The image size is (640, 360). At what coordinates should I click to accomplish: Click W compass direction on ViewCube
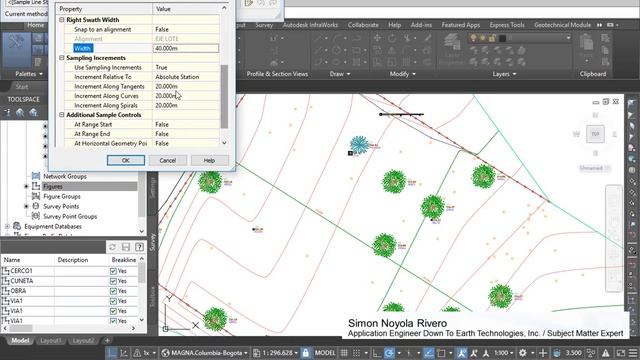576,134
